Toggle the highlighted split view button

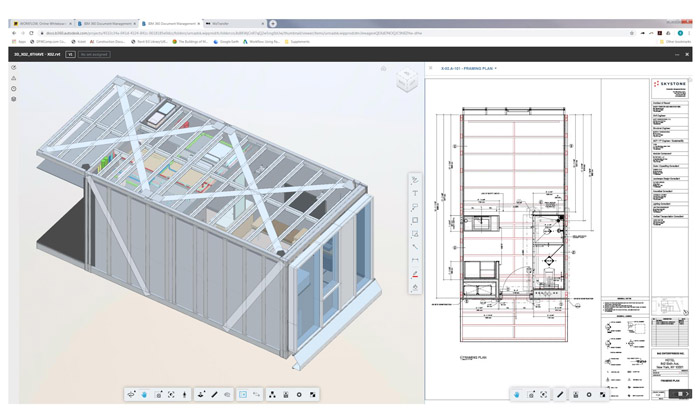click(x=243, y=395)
